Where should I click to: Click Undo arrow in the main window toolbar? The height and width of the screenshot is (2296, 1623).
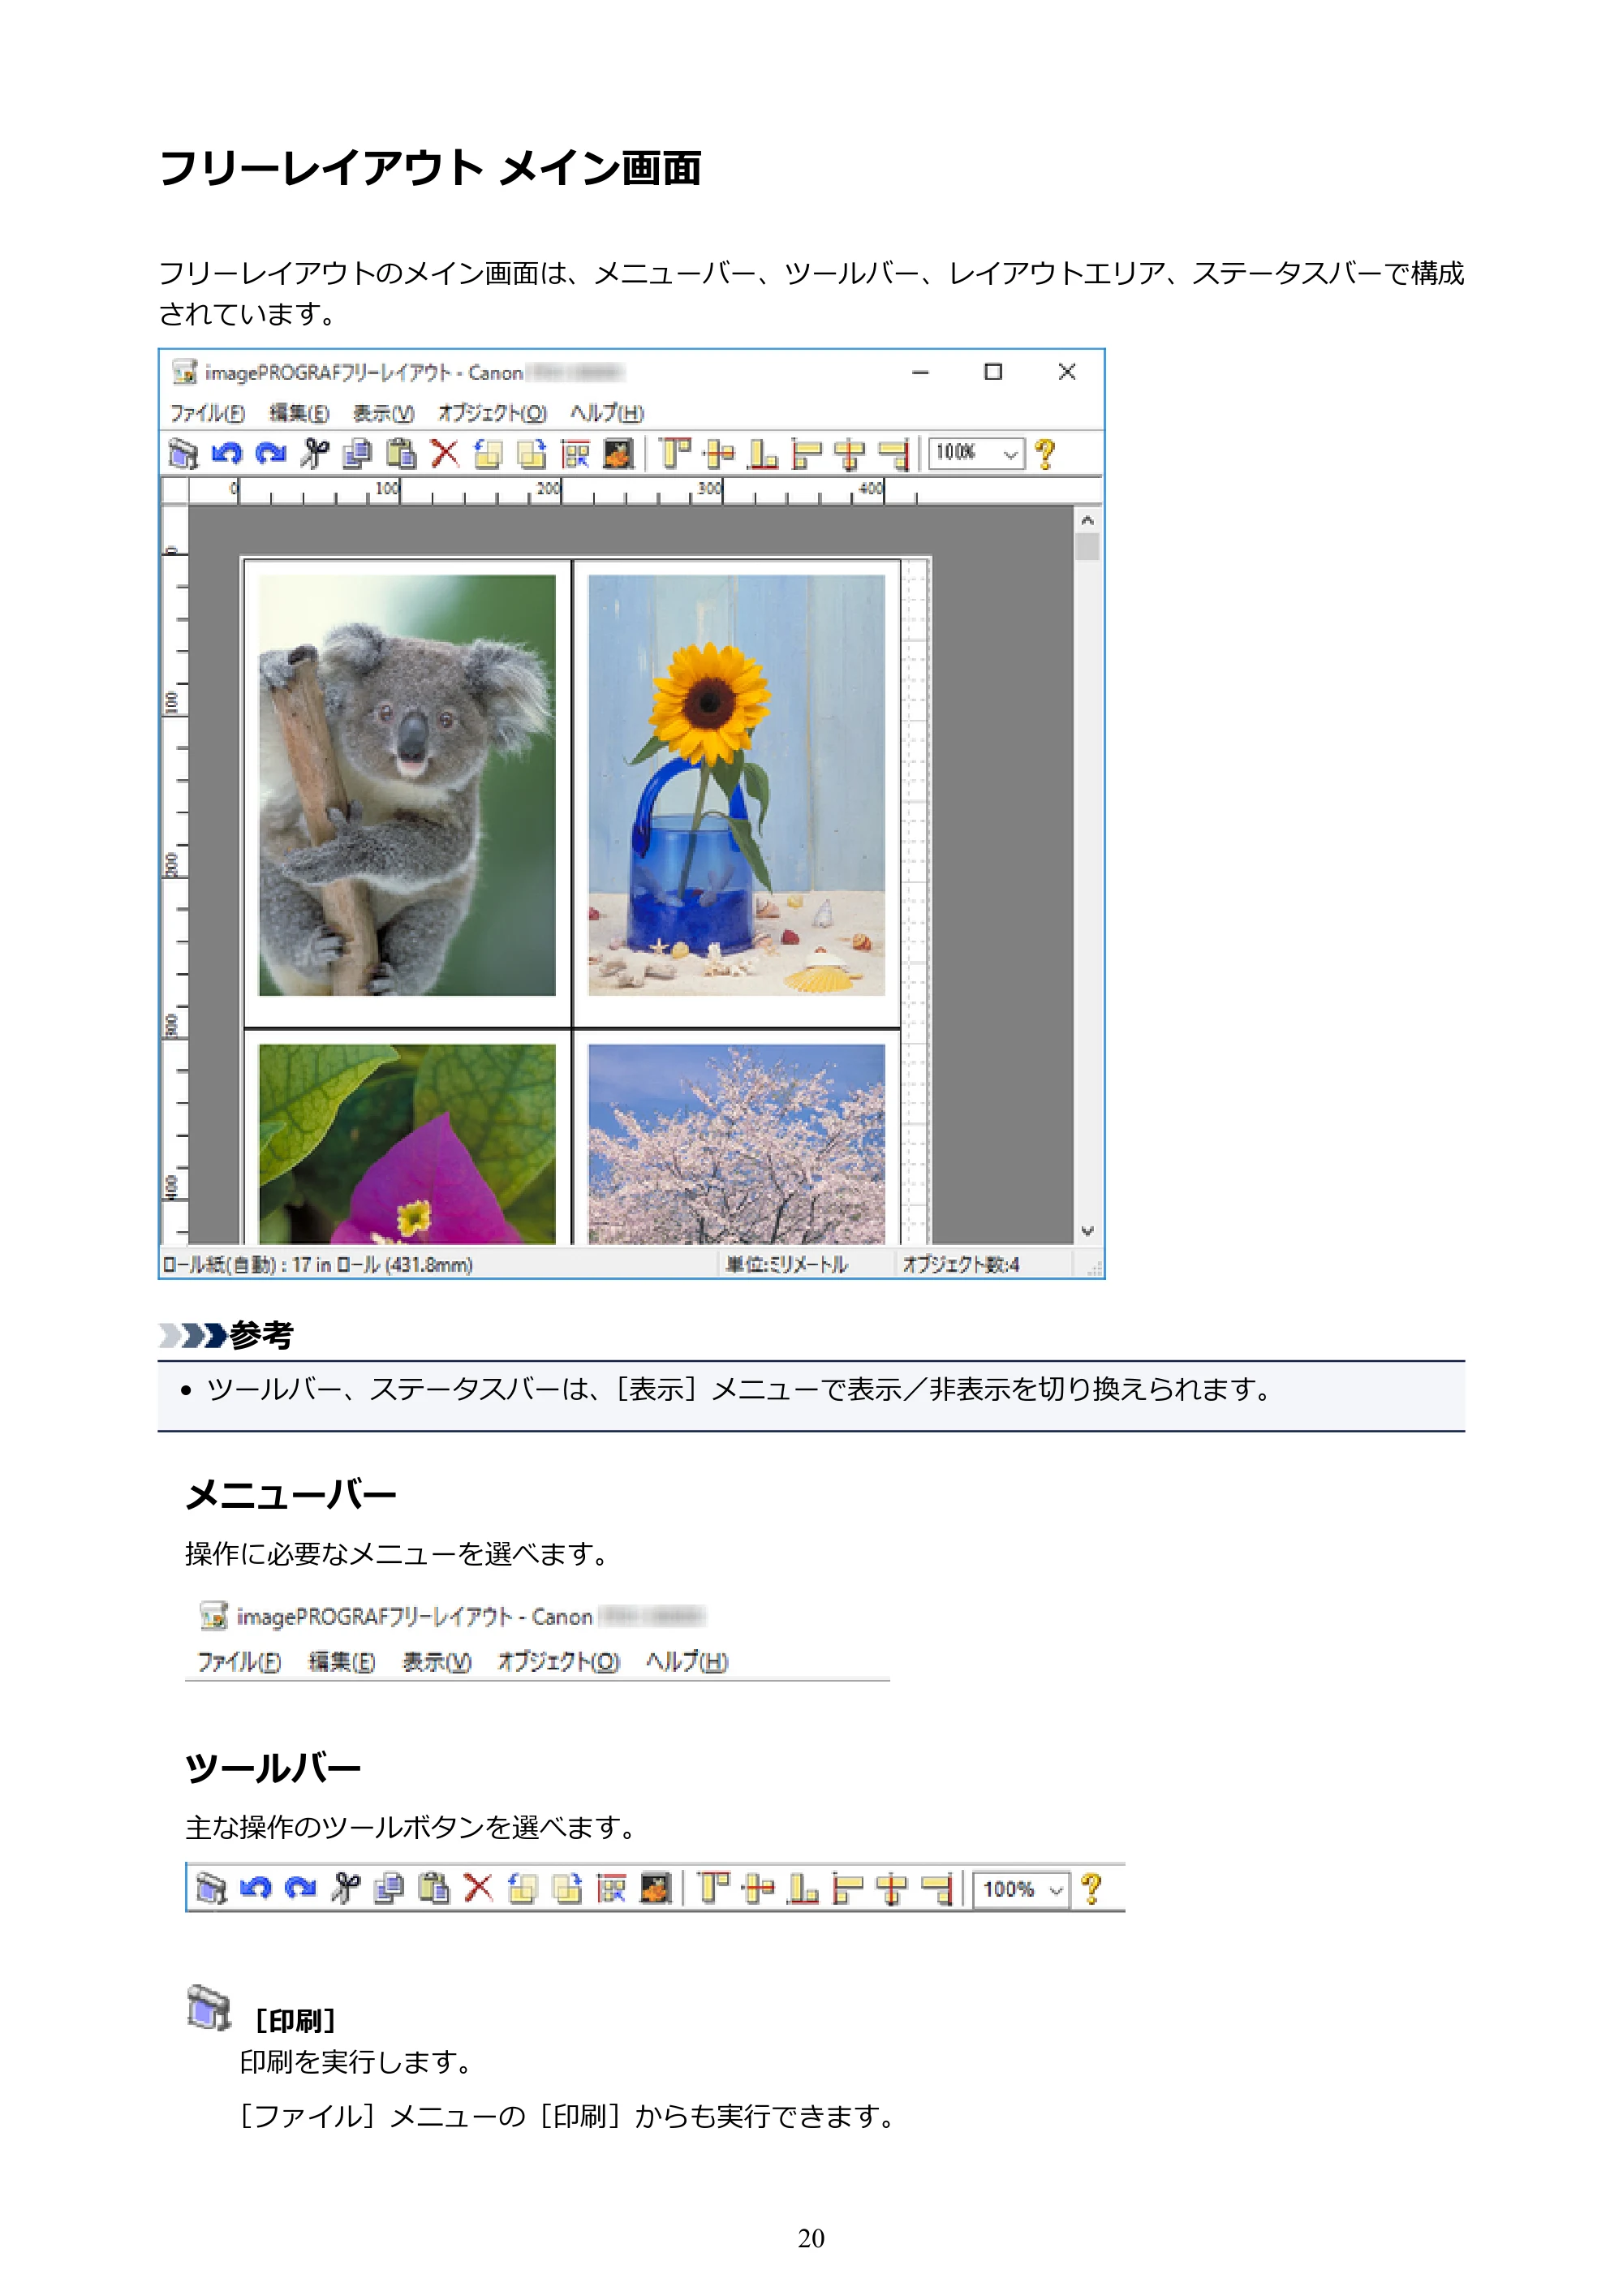tap(227, 454)
